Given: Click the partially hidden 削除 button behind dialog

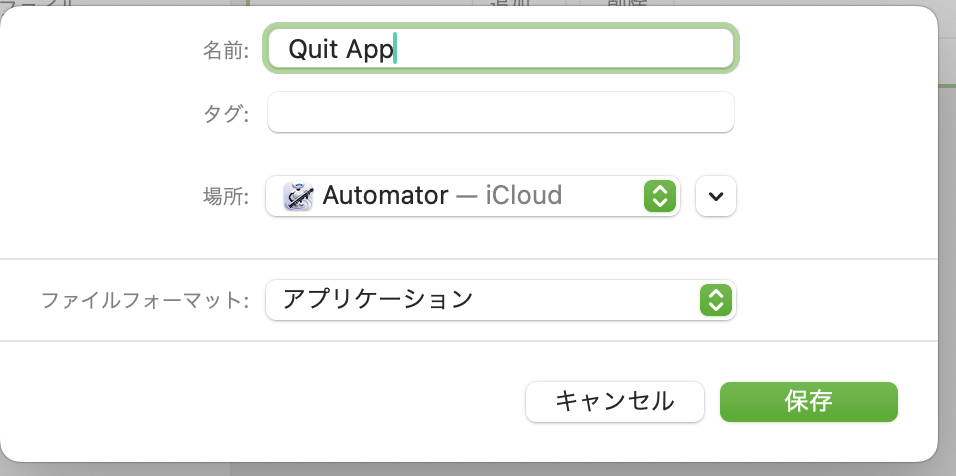Looking at the screenshot, I should [x=627, y=3].
